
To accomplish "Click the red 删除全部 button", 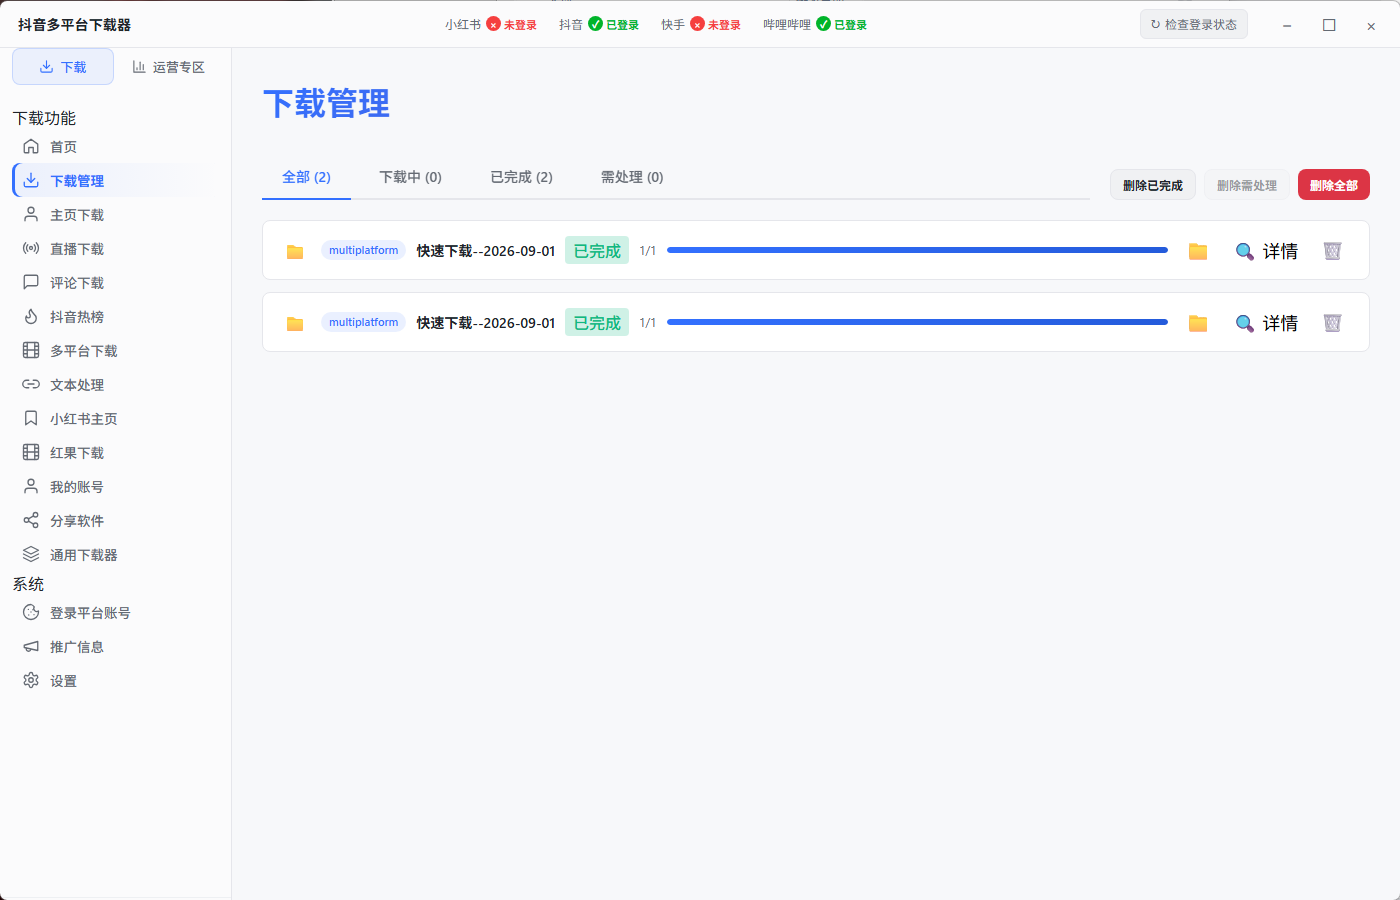I will point(1334,185).
